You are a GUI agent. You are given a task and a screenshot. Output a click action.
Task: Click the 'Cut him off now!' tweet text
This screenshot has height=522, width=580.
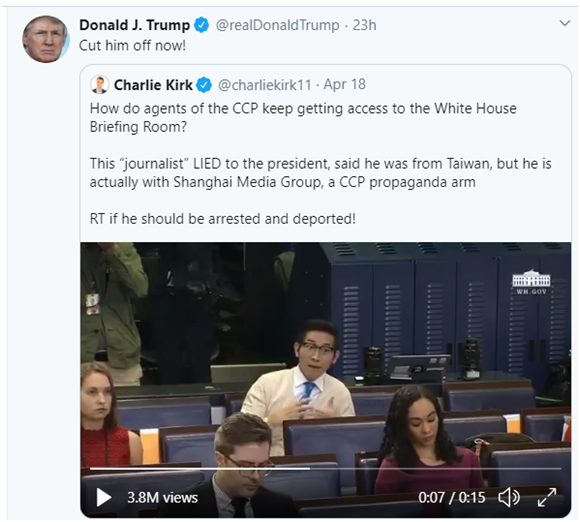click(x=132, y=46)
